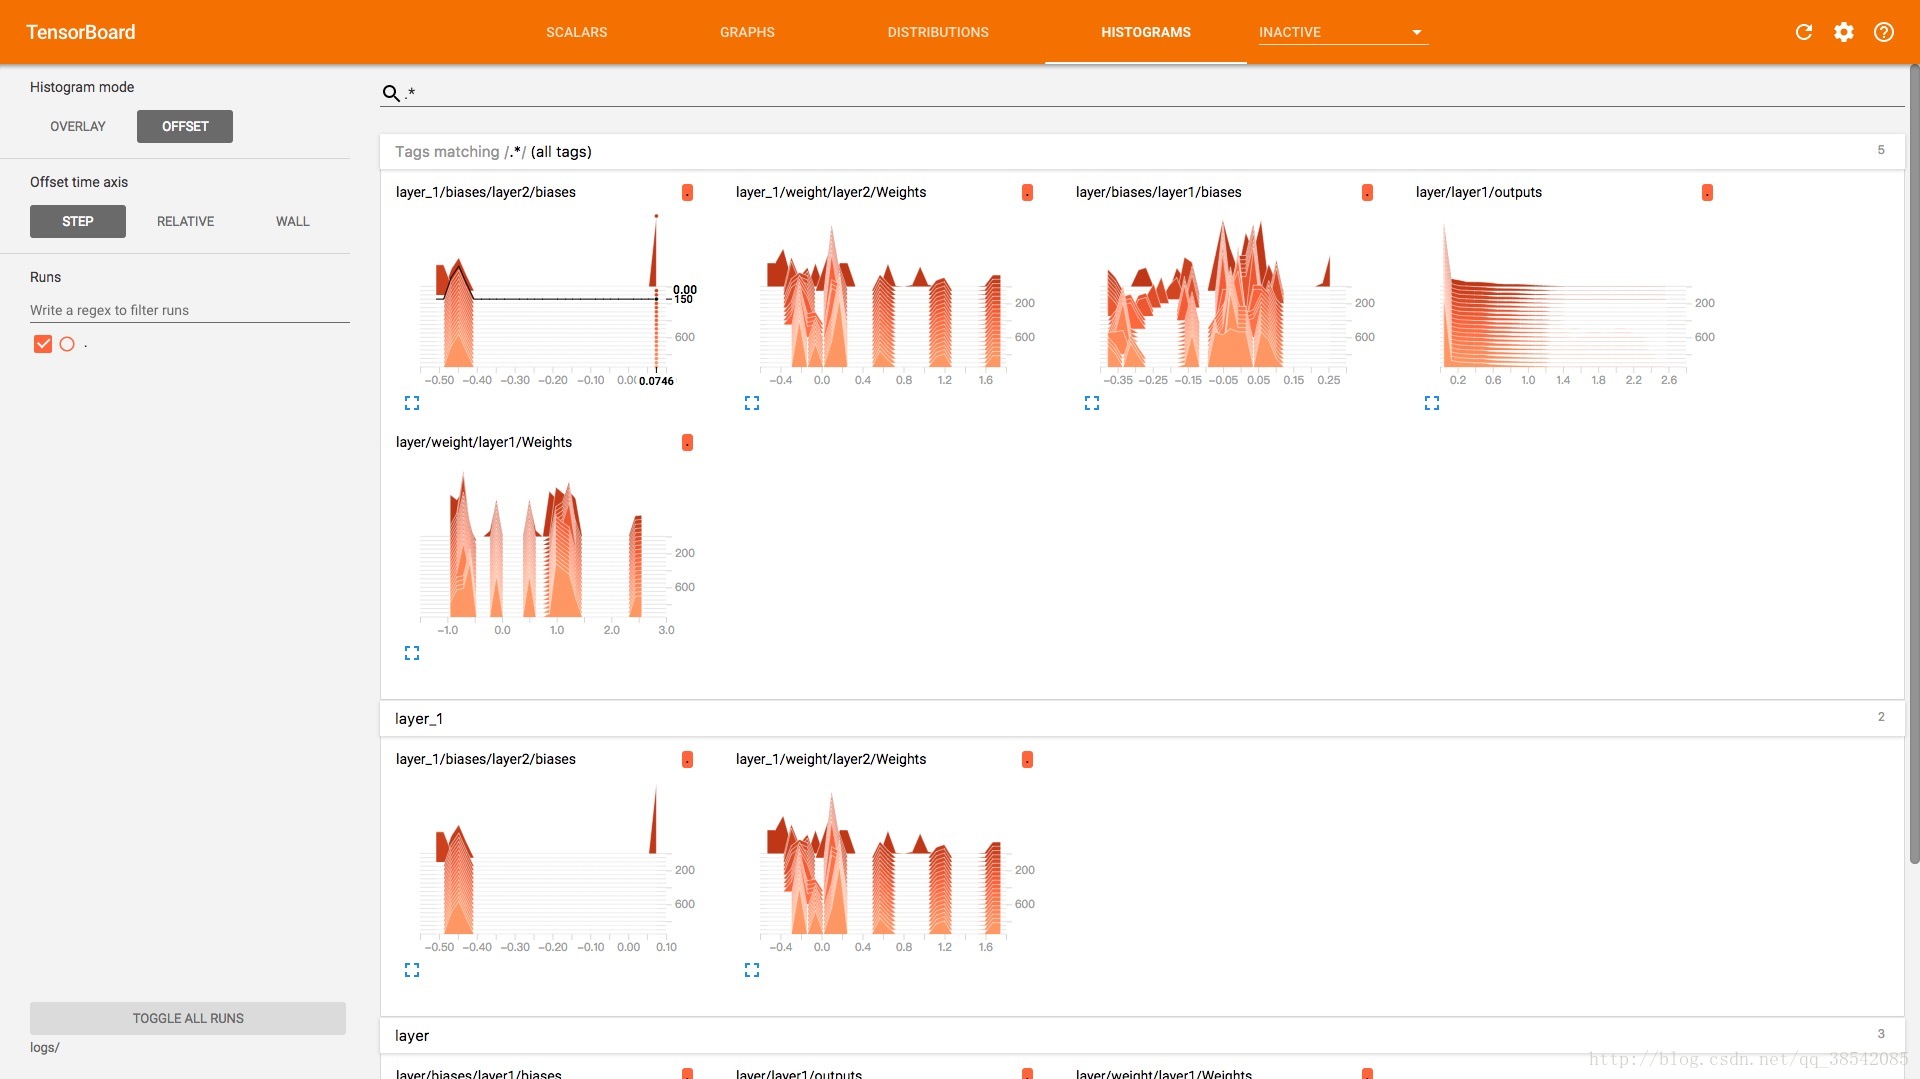1920x1079 pixels.
Task: Set offset time axis to RELATIVE
Action: [x=185, y=221]
